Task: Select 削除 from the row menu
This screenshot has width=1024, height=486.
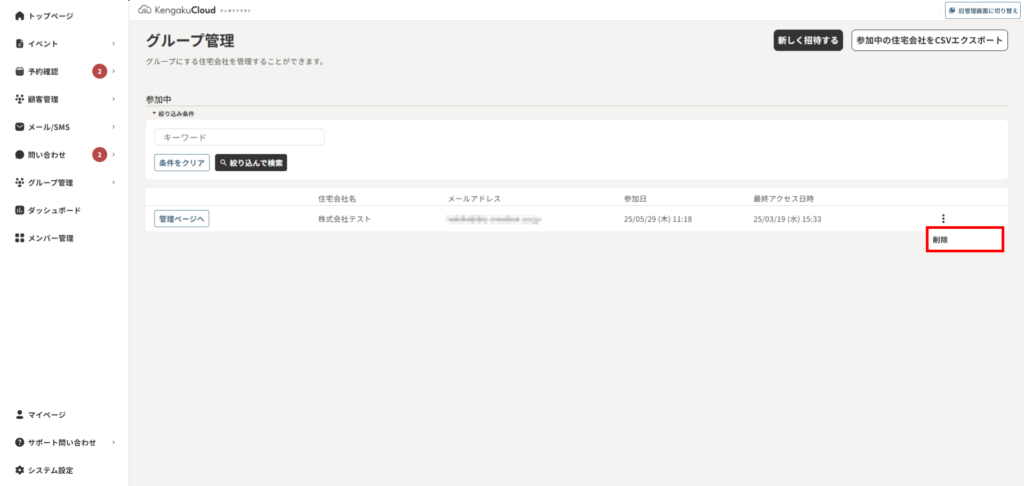Action: tap(941, 240)
